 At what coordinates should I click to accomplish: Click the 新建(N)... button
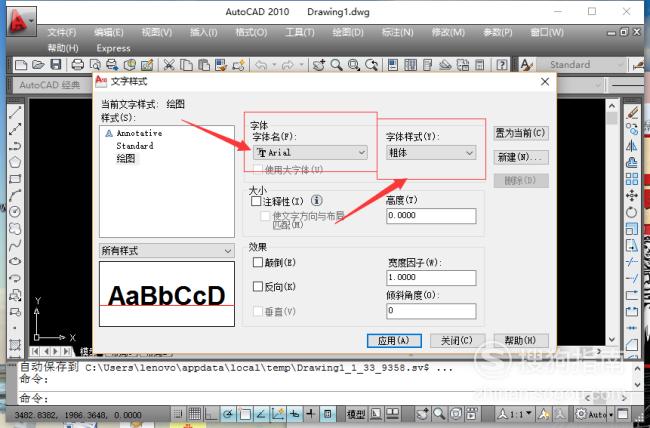pyautogui.click(x=521, y=157)
